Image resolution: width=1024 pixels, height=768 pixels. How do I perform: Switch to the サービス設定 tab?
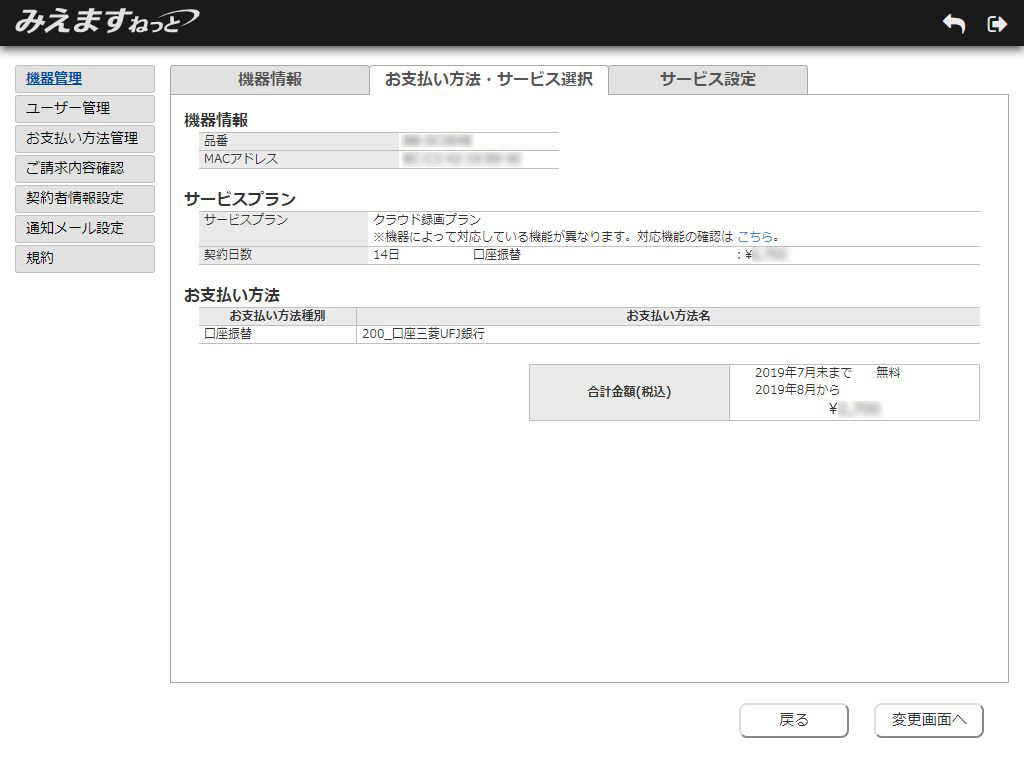(708, 79)
